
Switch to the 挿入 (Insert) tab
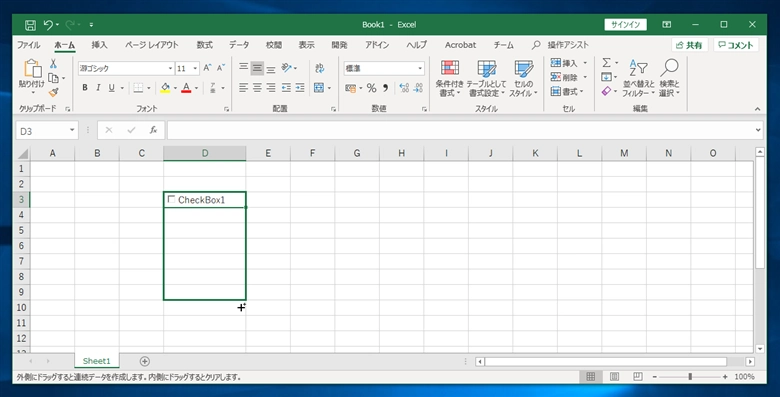(99, 45)
